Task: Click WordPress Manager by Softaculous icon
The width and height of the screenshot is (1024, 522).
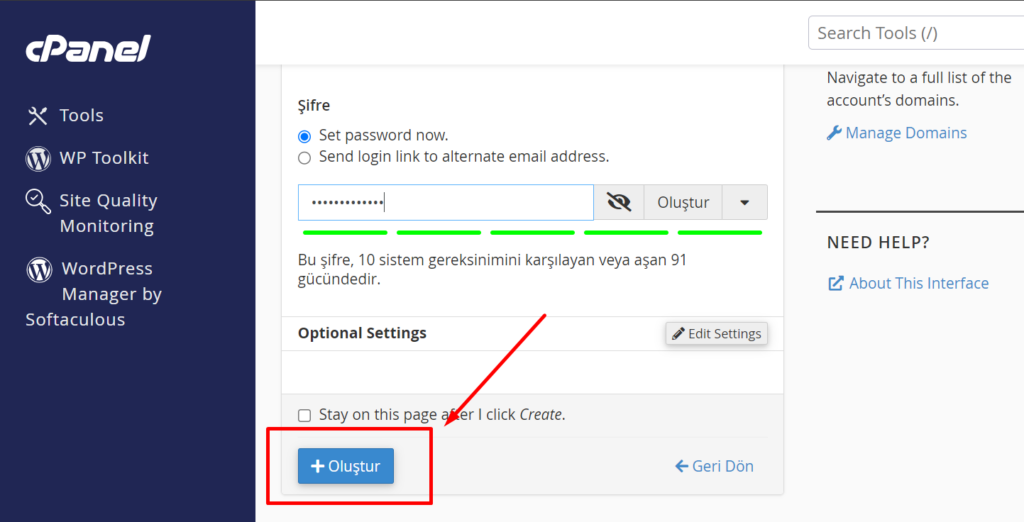Action: (x=39, y=269)
